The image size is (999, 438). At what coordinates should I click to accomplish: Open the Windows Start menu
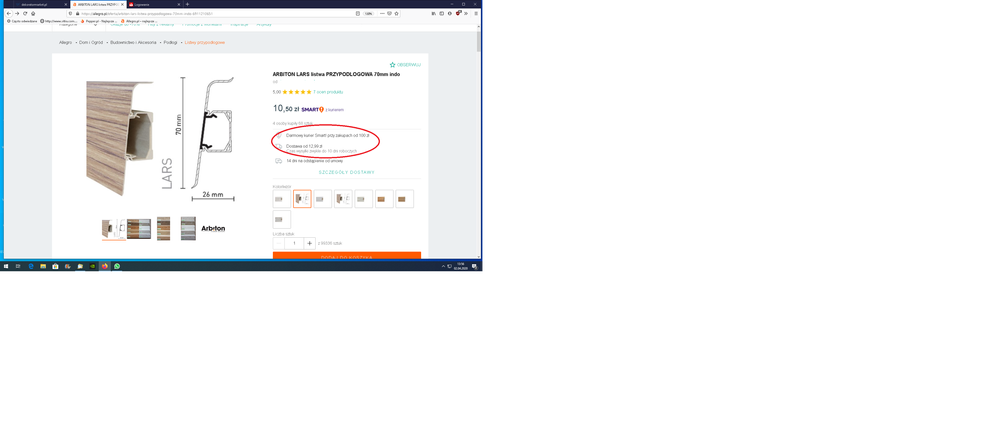pos(6,266)
